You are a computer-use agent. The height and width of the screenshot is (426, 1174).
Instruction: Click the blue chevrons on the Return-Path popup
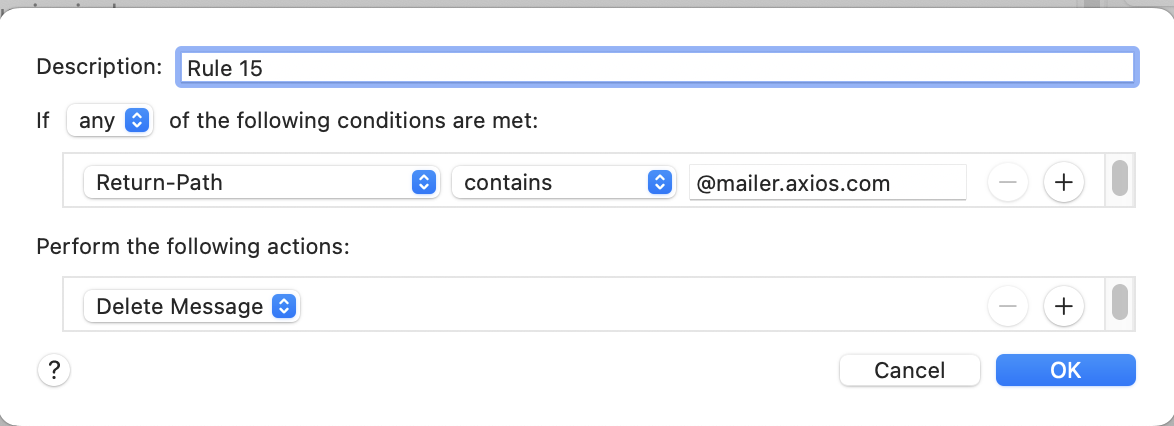pos(424,183)
